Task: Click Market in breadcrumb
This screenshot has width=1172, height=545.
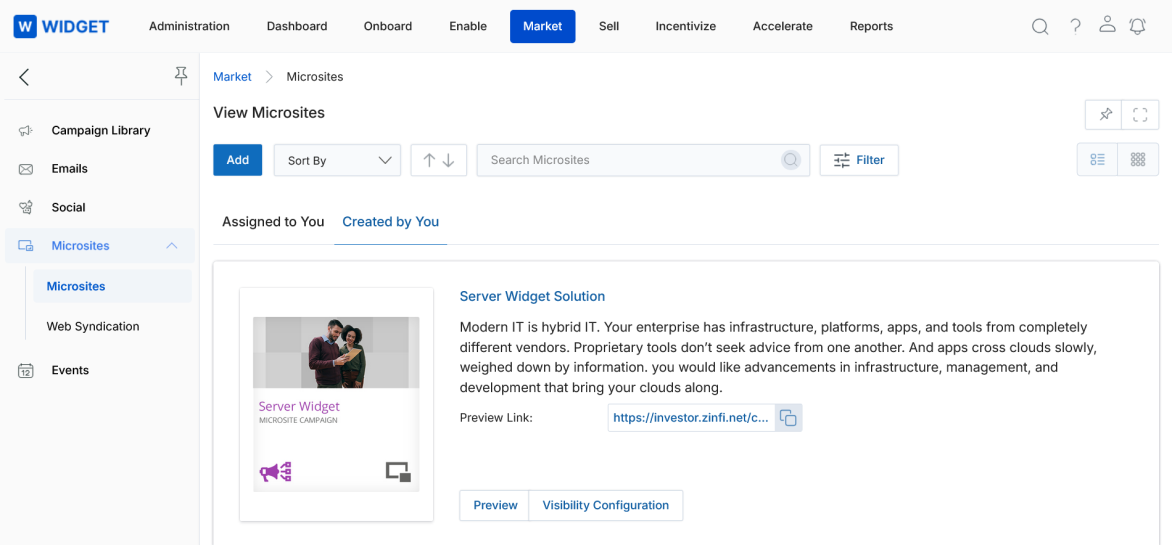Action: point(232,76)
